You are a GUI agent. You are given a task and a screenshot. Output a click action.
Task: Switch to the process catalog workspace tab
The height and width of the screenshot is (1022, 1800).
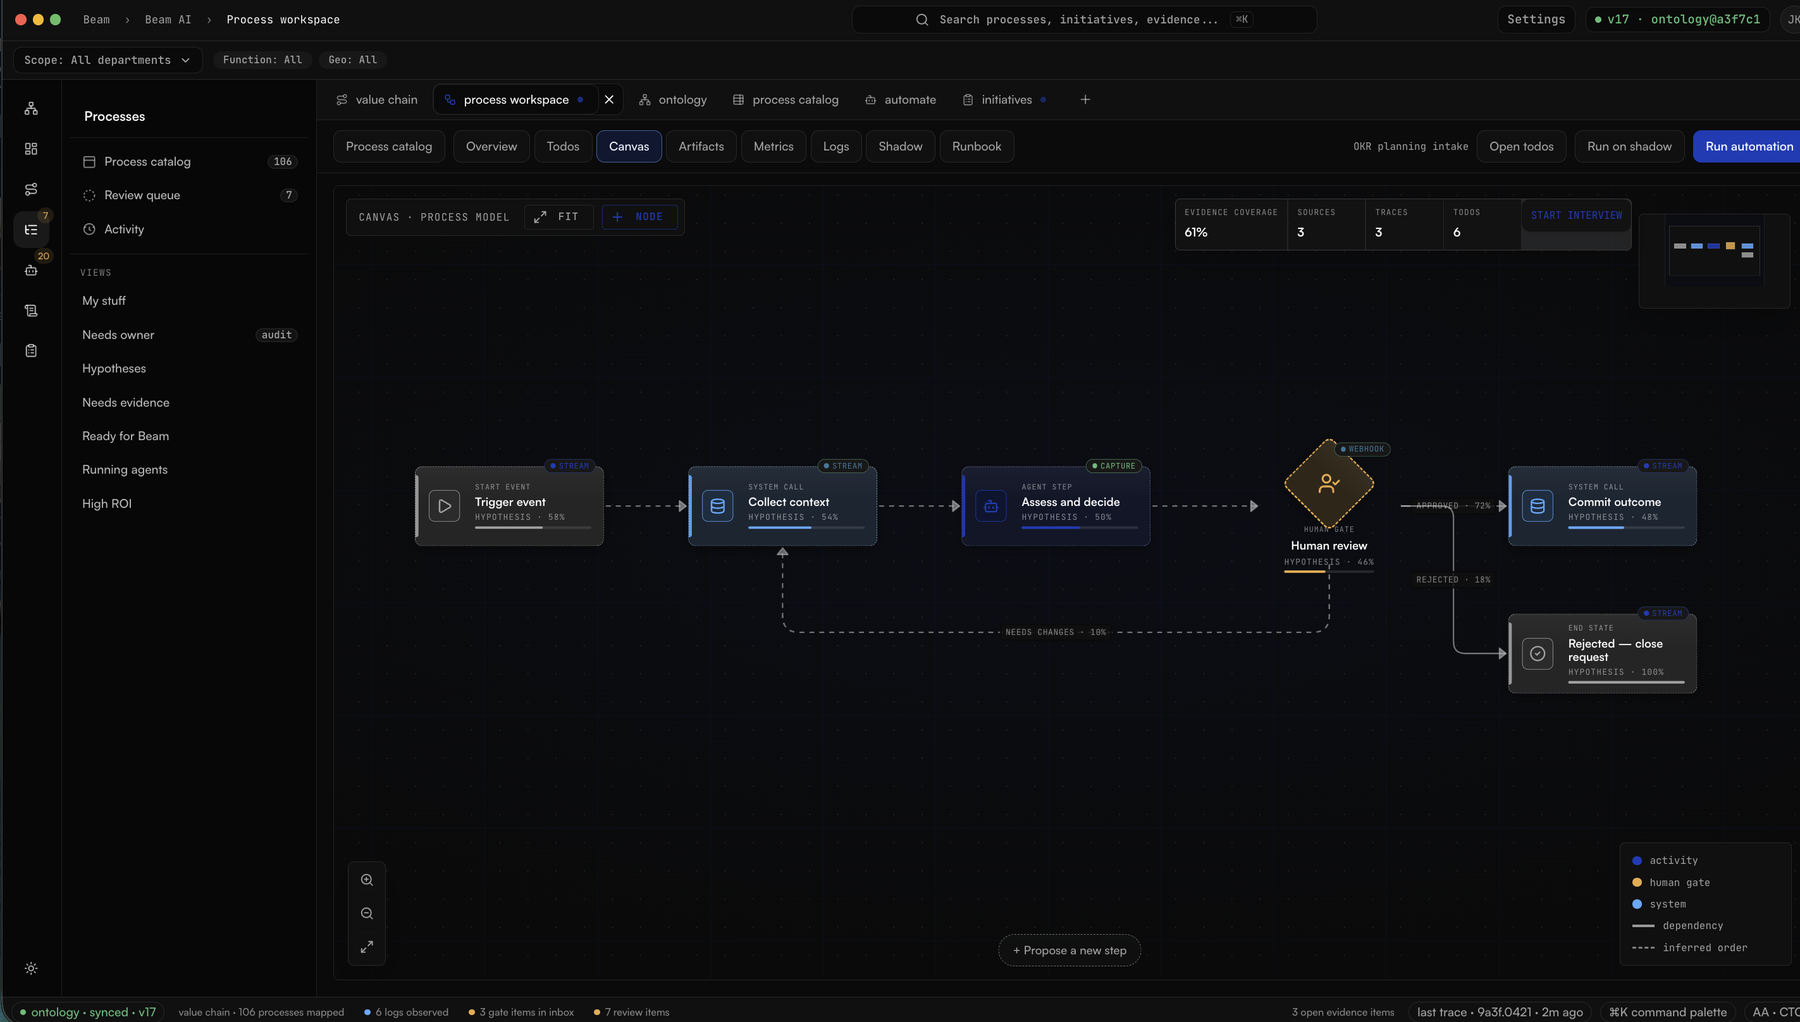click(786, 99)
